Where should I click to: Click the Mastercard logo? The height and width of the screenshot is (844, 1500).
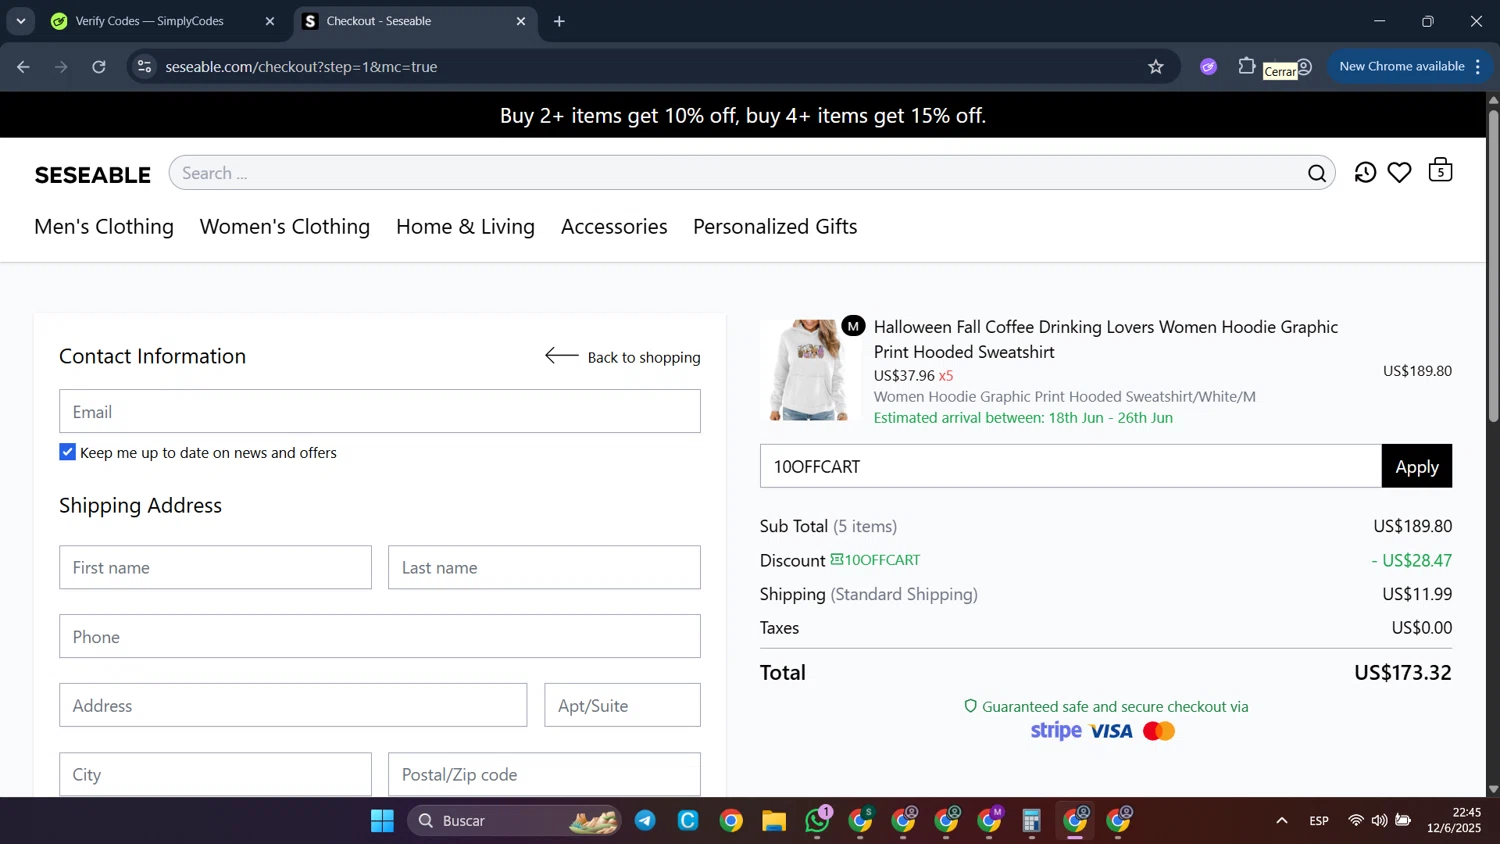(x=1159, y=731)
